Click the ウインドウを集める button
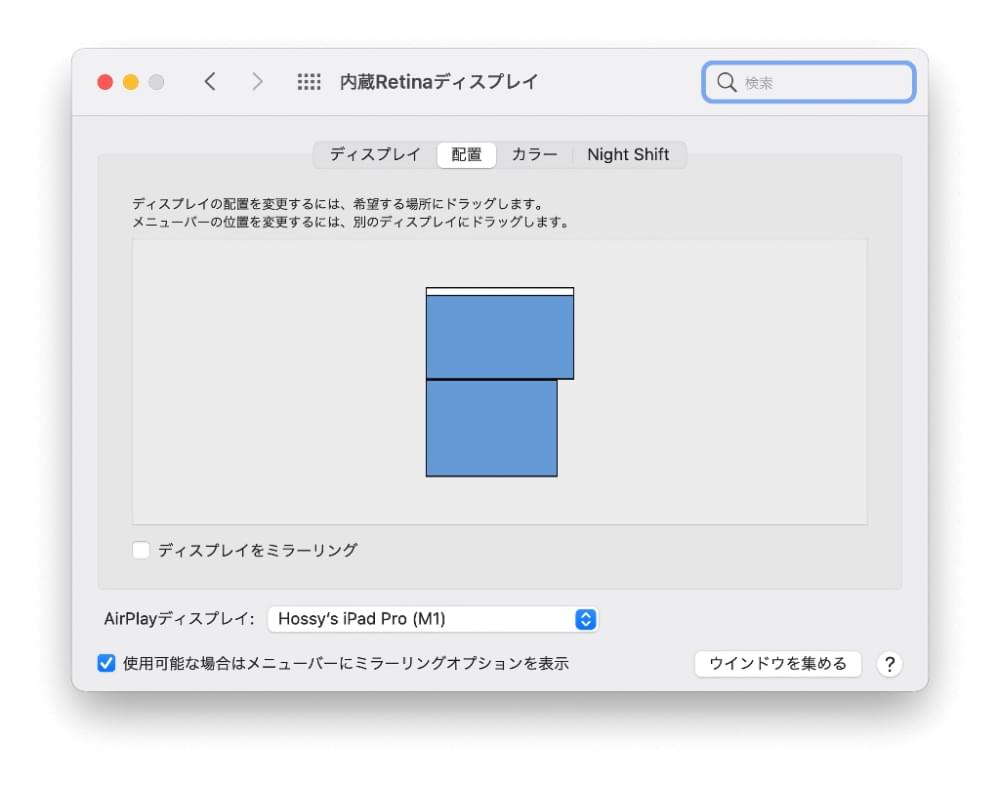The height and width of the screenshot is (786, 1000). [x=777, y=664]
